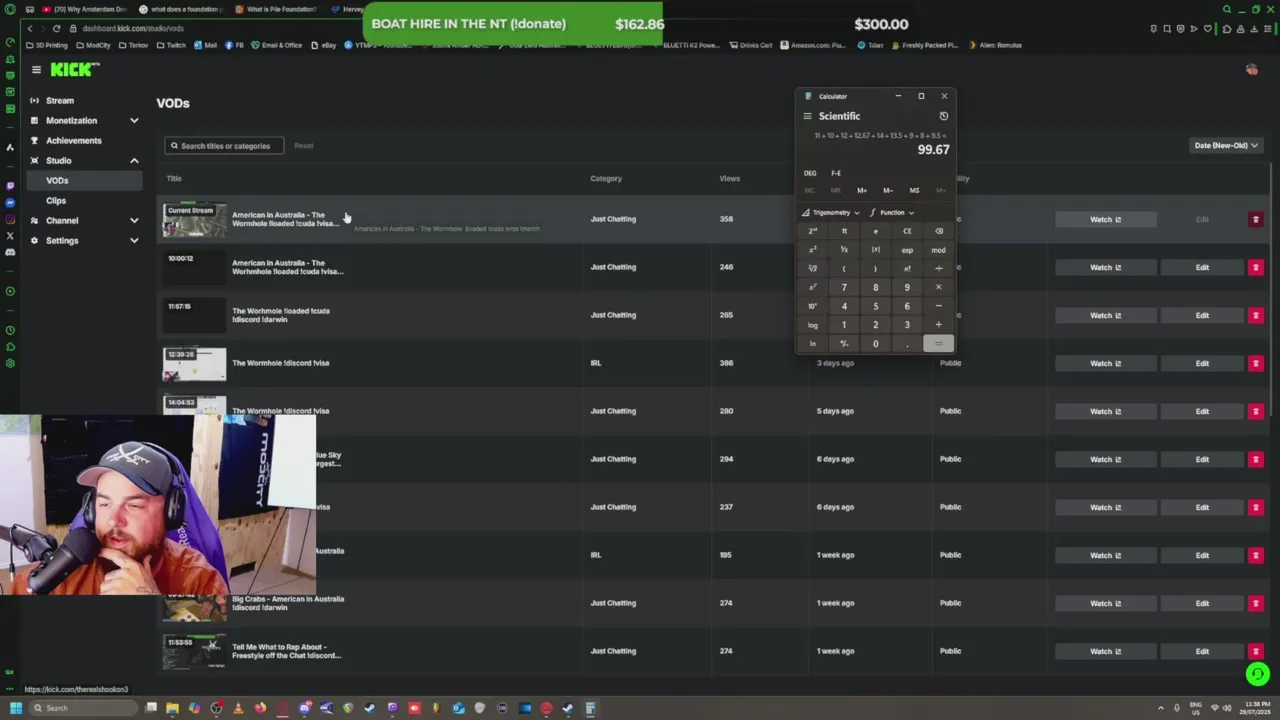
Task: Click the square root key
Action: (x=813, y=268)
